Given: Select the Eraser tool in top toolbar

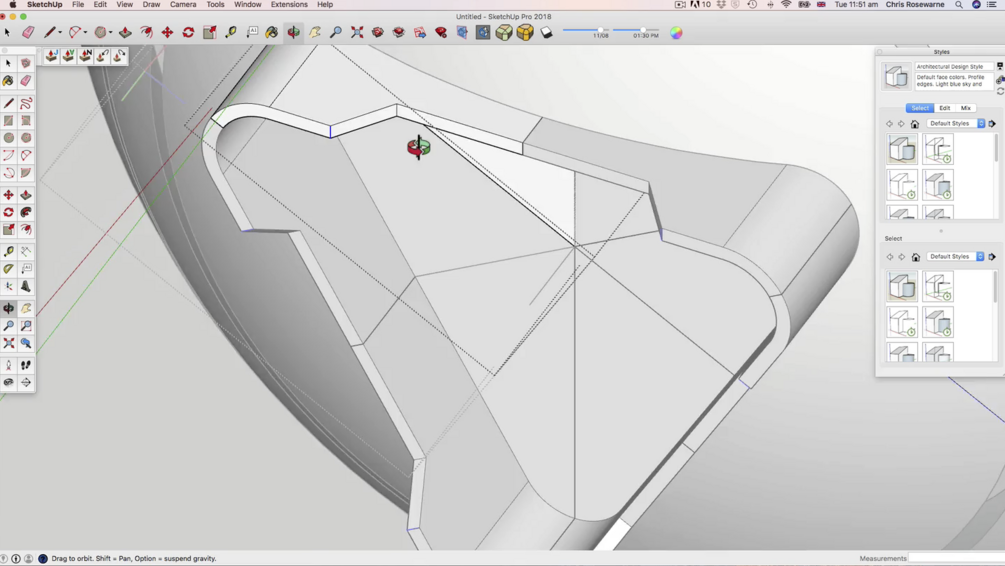Looking at the screenshot, I should click(x=28, y=32).
